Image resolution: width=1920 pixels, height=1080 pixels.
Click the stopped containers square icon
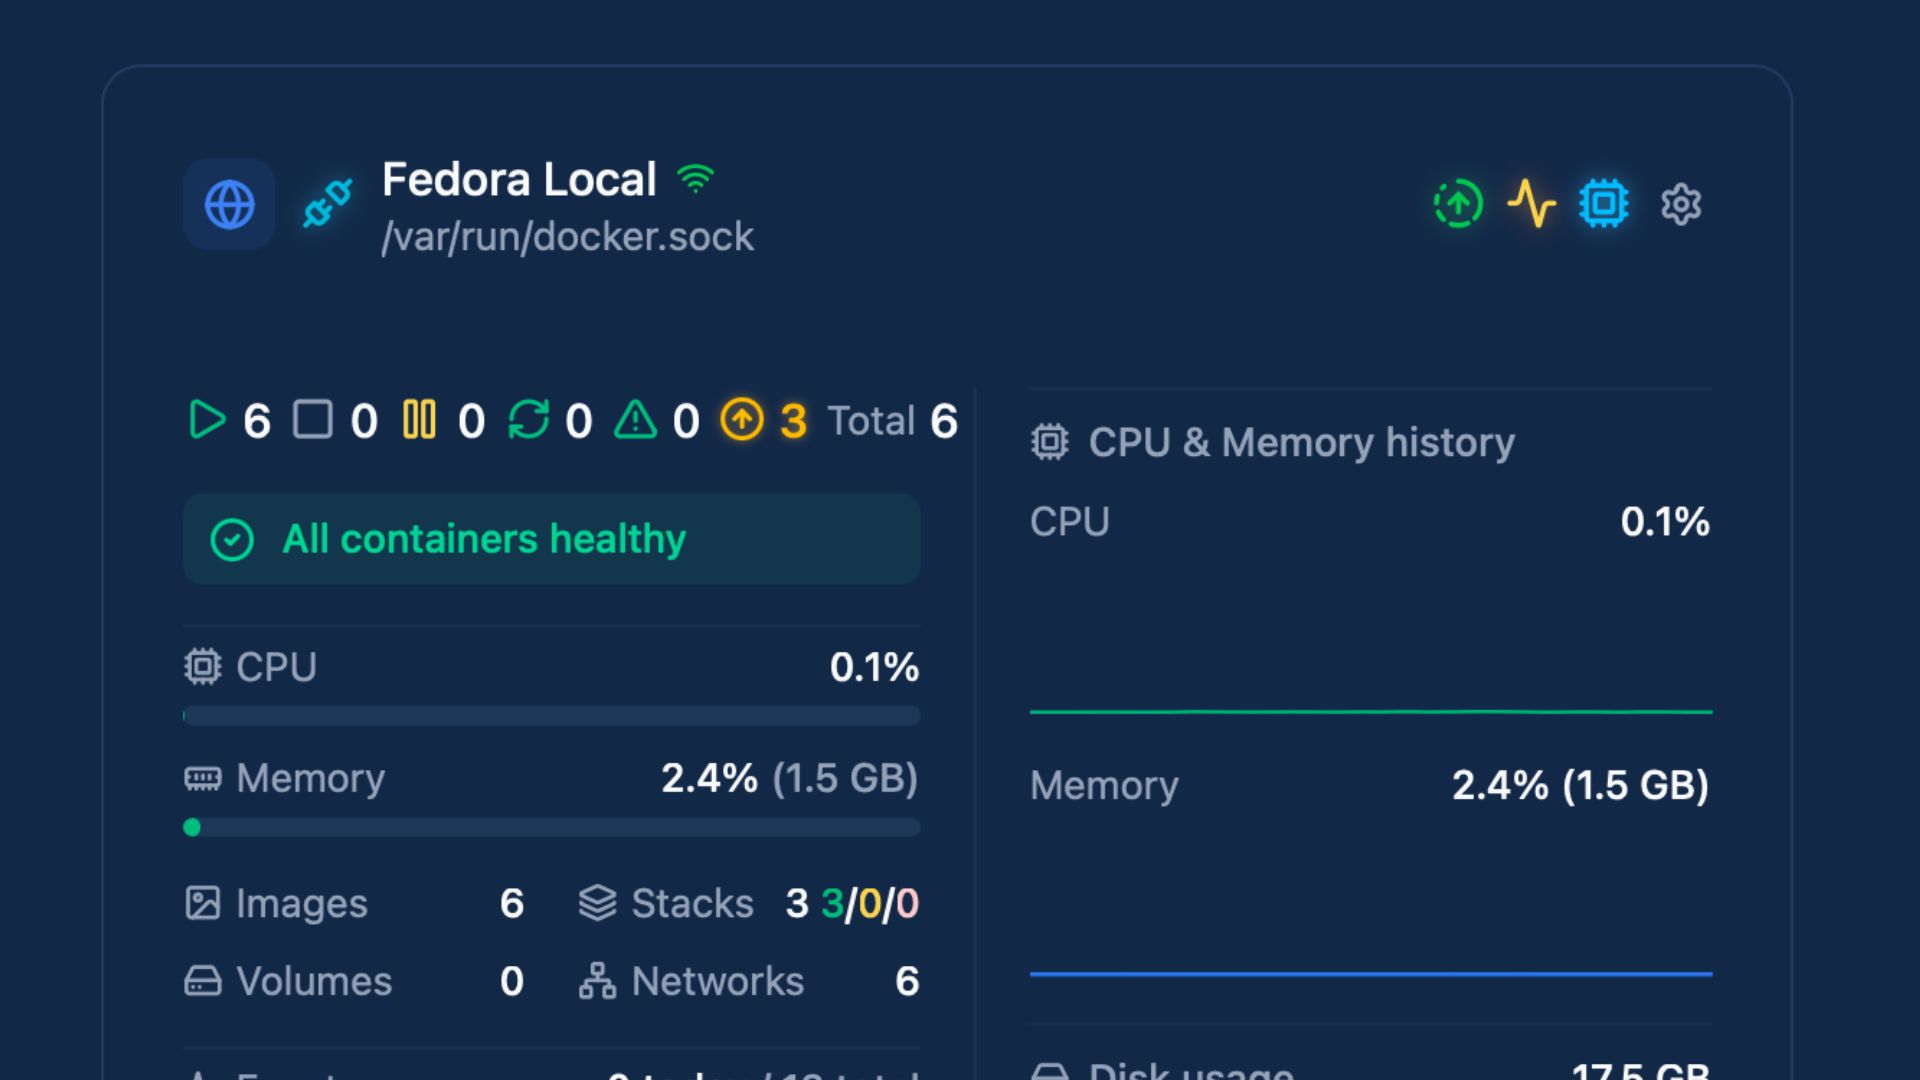pyautogui.click(x=312, y=420)
